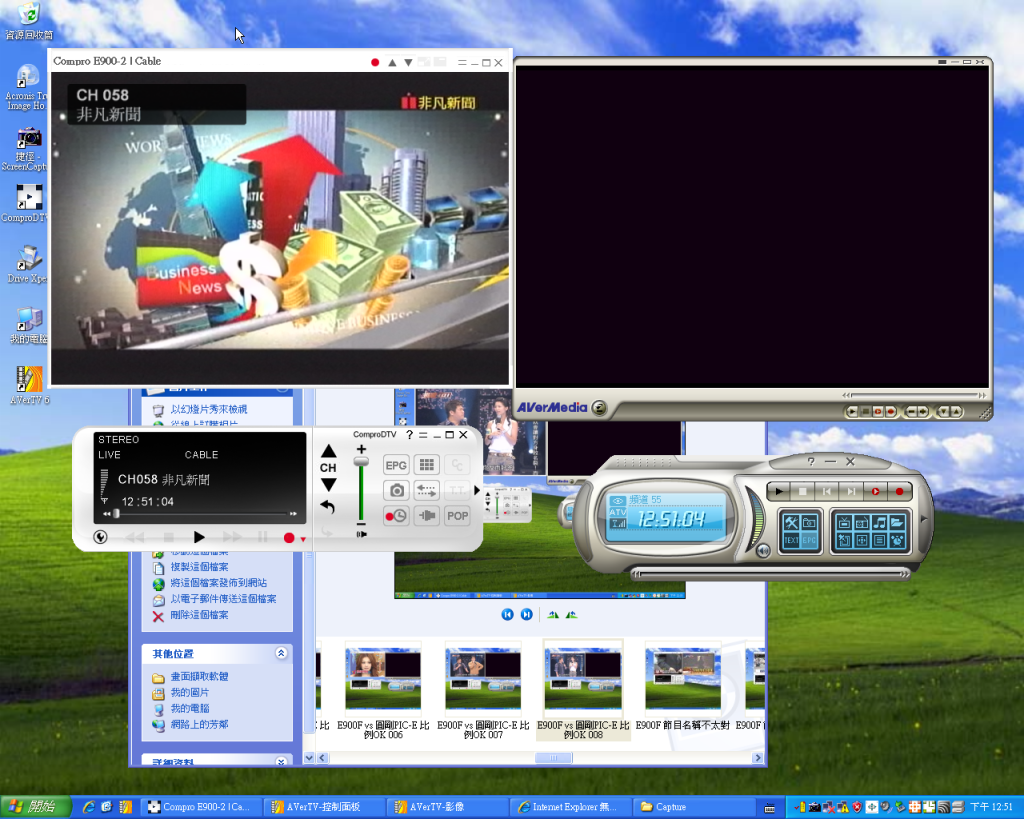The height and width of the screenshot is (819, 1024).
Task: Click AVerTV bottom seek bar
Action: (x=770, y=574)
